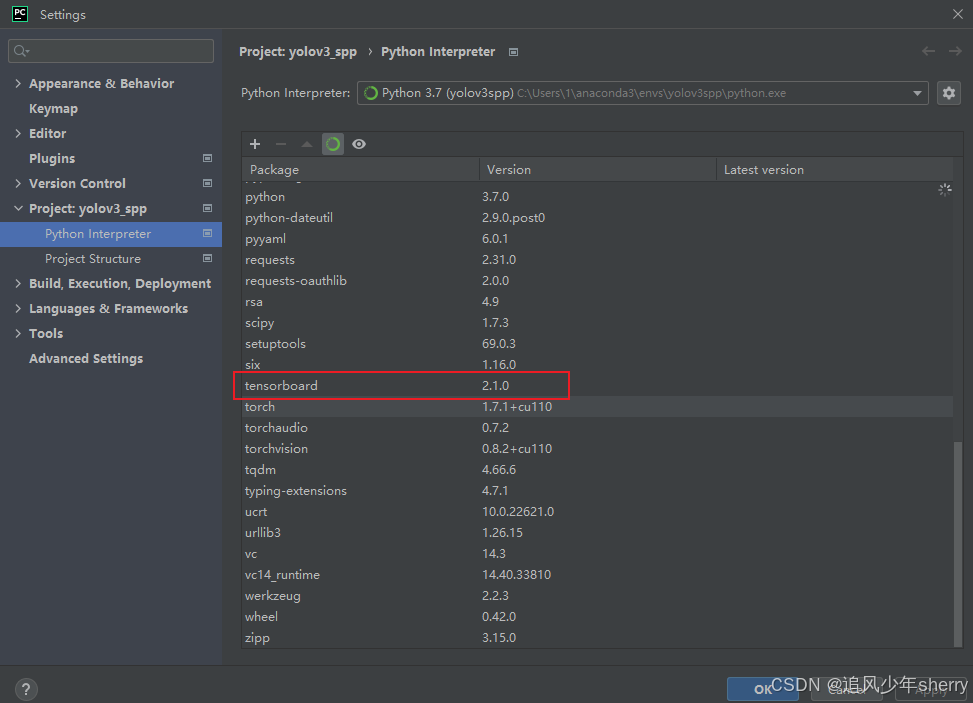Select the tqdm package row
973x703 pixels.
[x=598, y=470]
